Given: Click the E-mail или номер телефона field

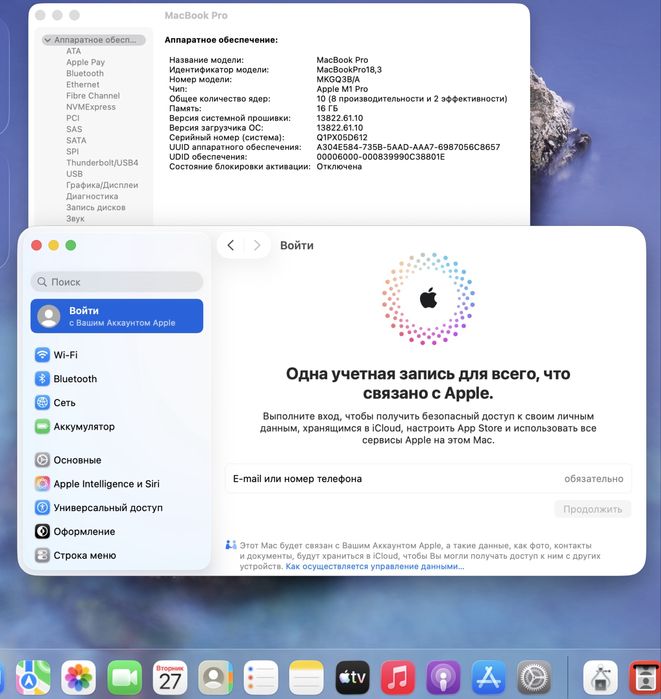Looking at the screenshot, I should [428, 479].
